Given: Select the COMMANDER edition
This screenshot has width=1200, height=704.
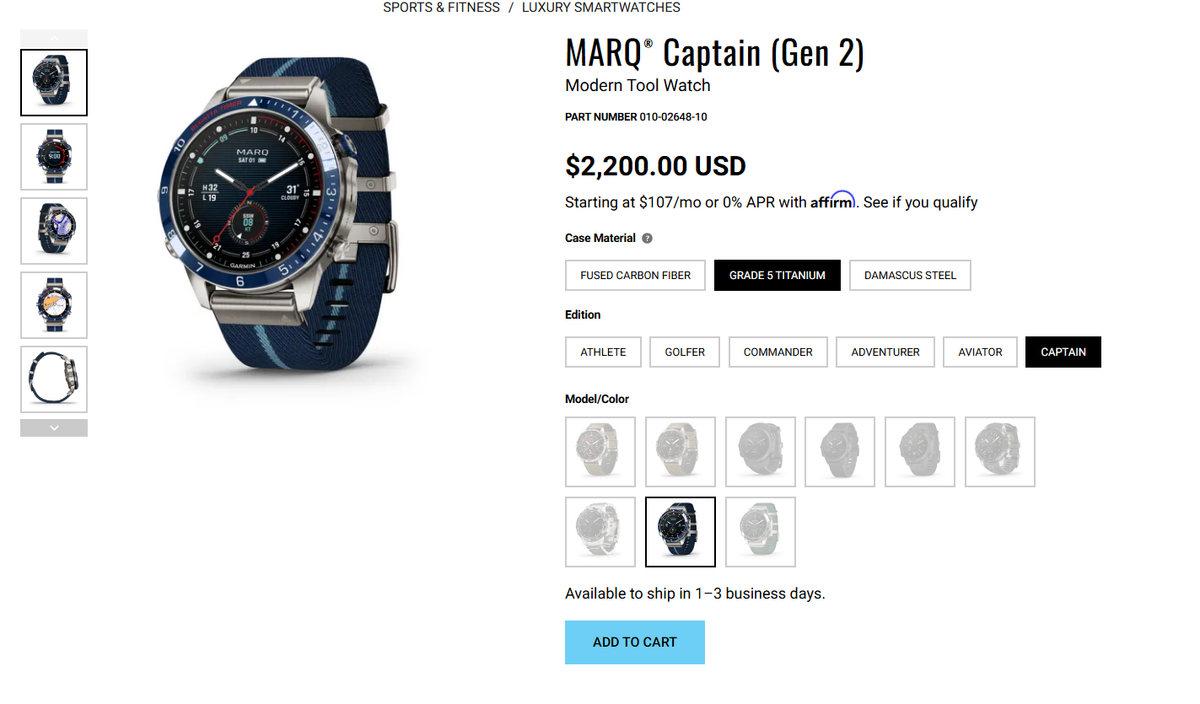Looking at the screenshot, I should click(x=778, y=351).
